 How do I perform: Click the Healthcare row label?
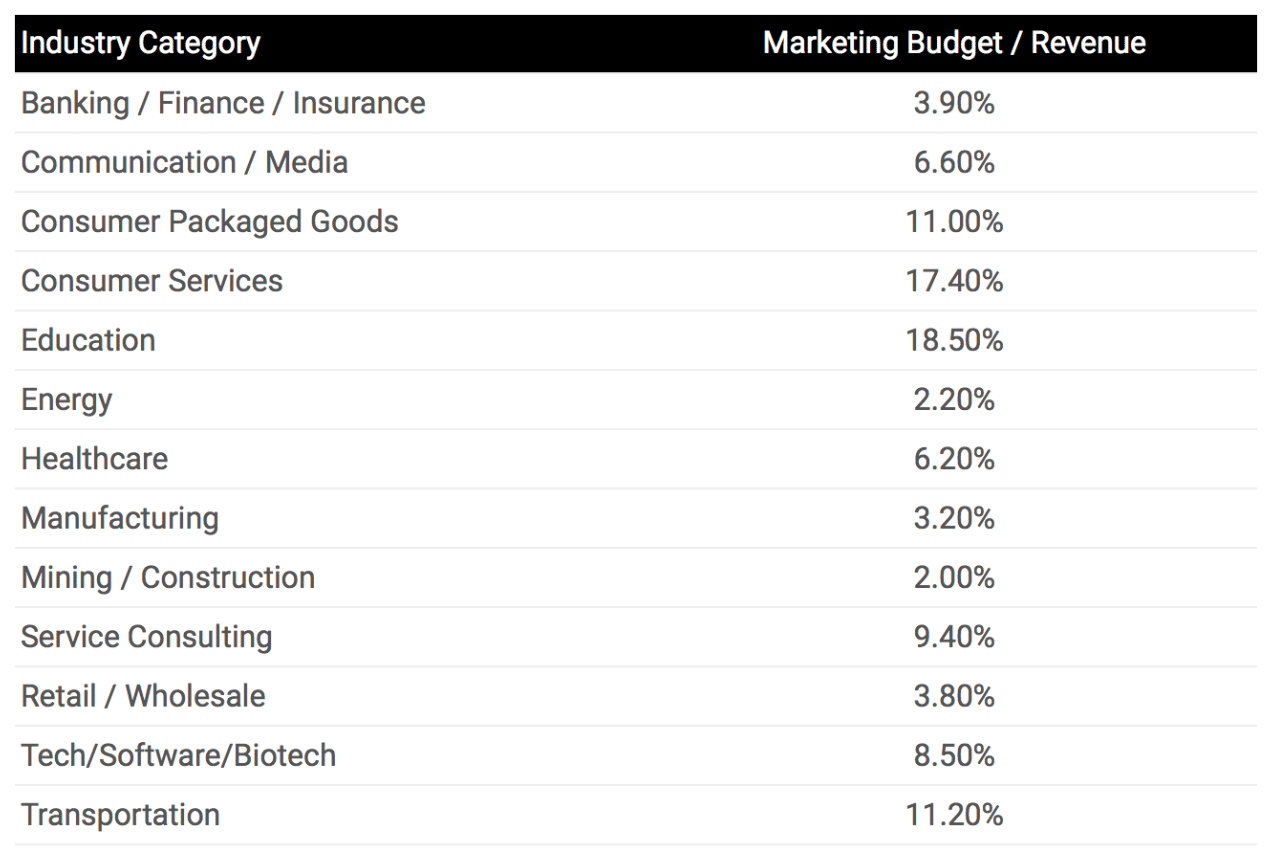[95, 459]
